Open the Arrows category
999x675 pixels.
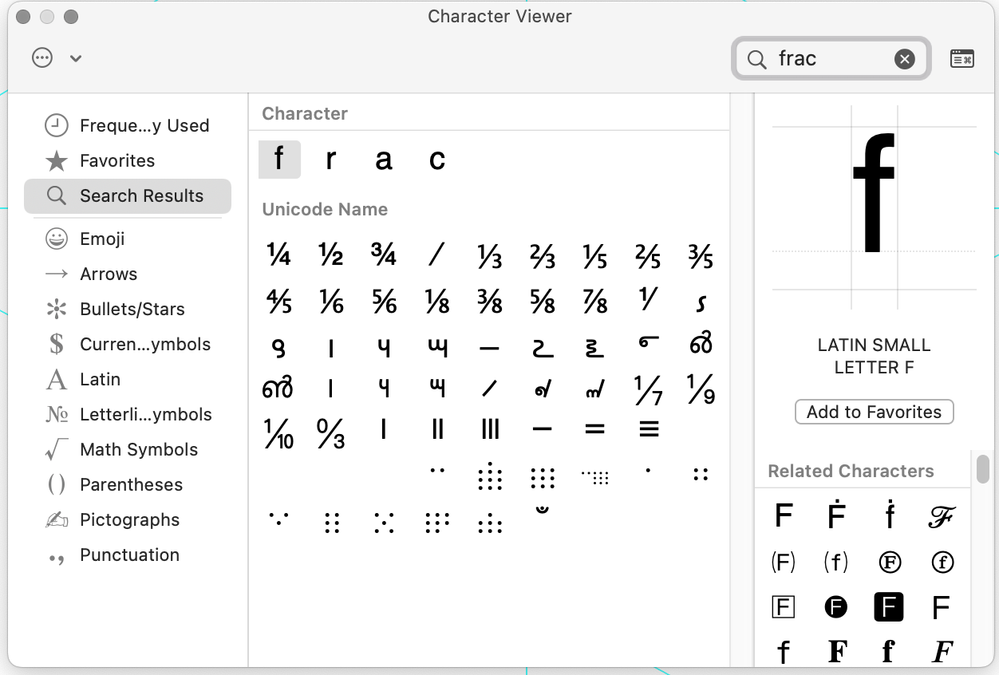coord(108,274)
